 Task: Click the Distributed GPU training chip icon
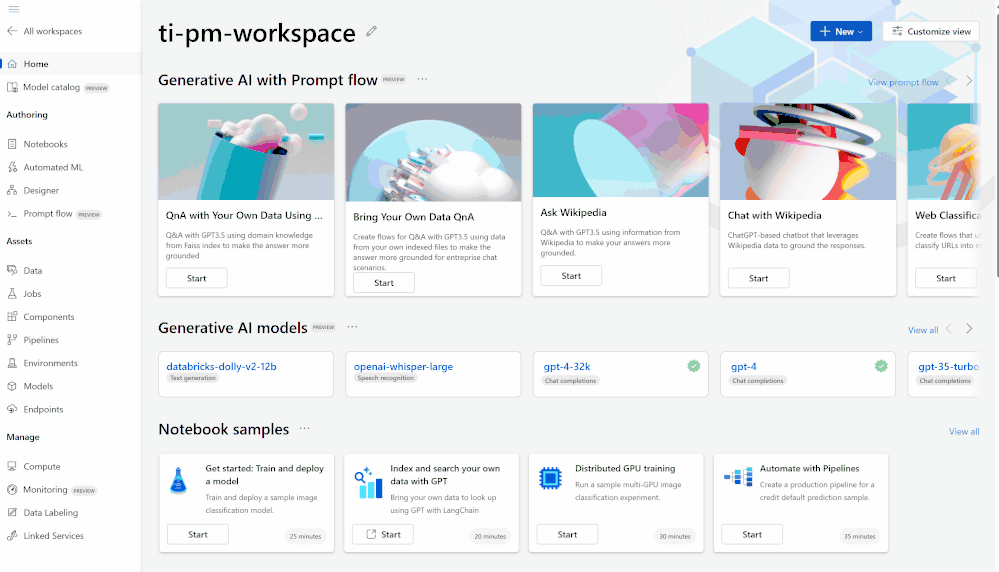(x=550, y=478)
